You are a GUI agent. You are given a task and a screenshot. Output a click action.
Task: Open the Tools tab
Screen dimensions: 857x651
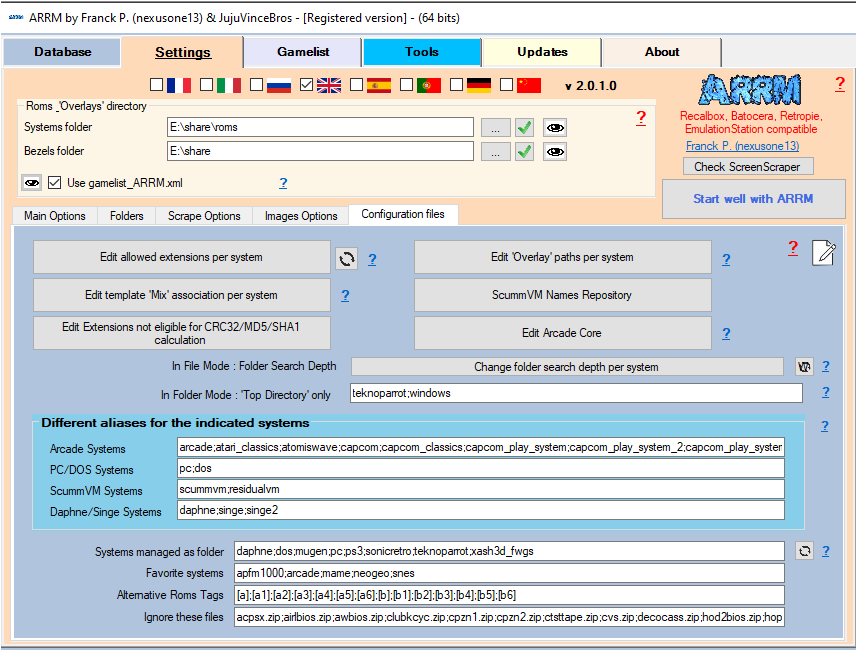click(422, 52)
